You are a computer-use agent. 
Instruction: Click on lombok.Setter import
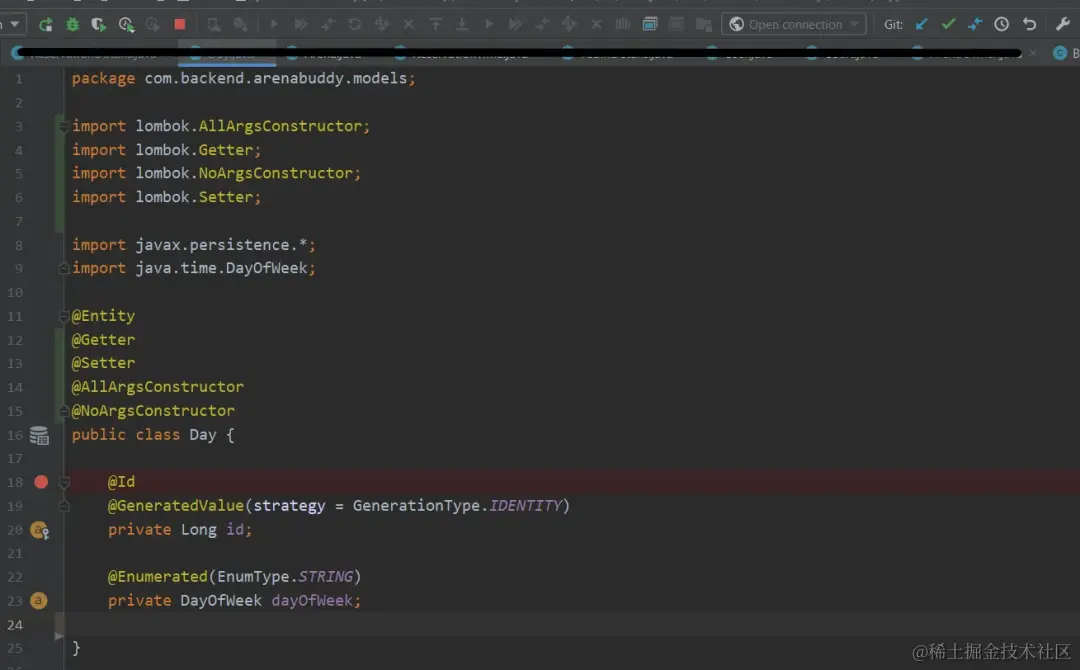198,197
